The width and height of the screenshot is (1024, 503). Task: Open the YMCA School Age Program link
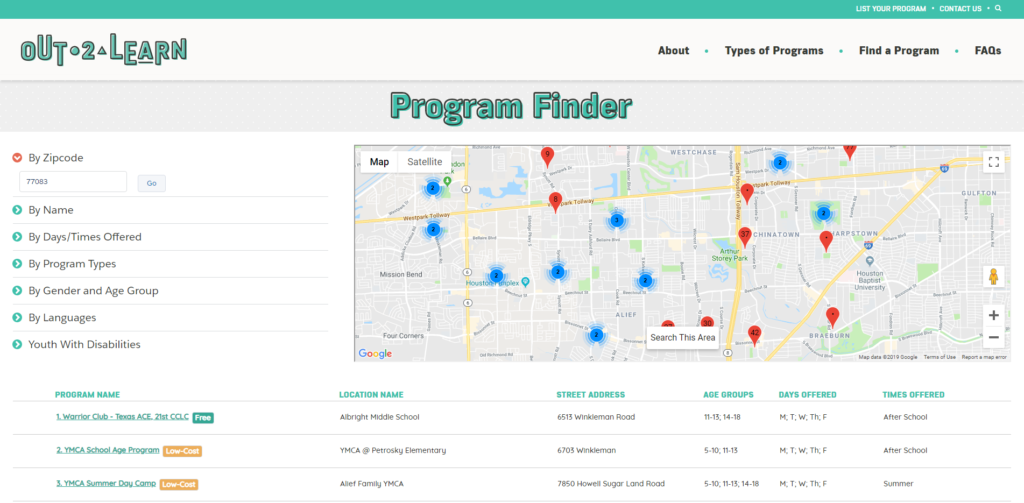(108, 450)
